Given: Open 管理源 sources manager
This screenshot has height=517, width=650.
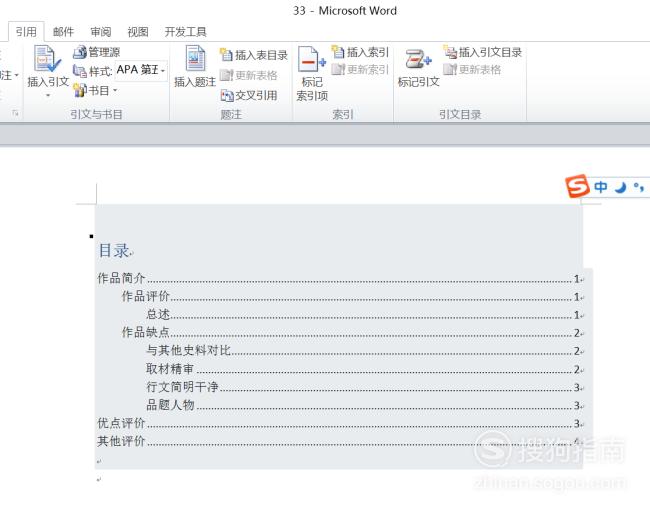Looking at the screenshot, I should point(97,52).
